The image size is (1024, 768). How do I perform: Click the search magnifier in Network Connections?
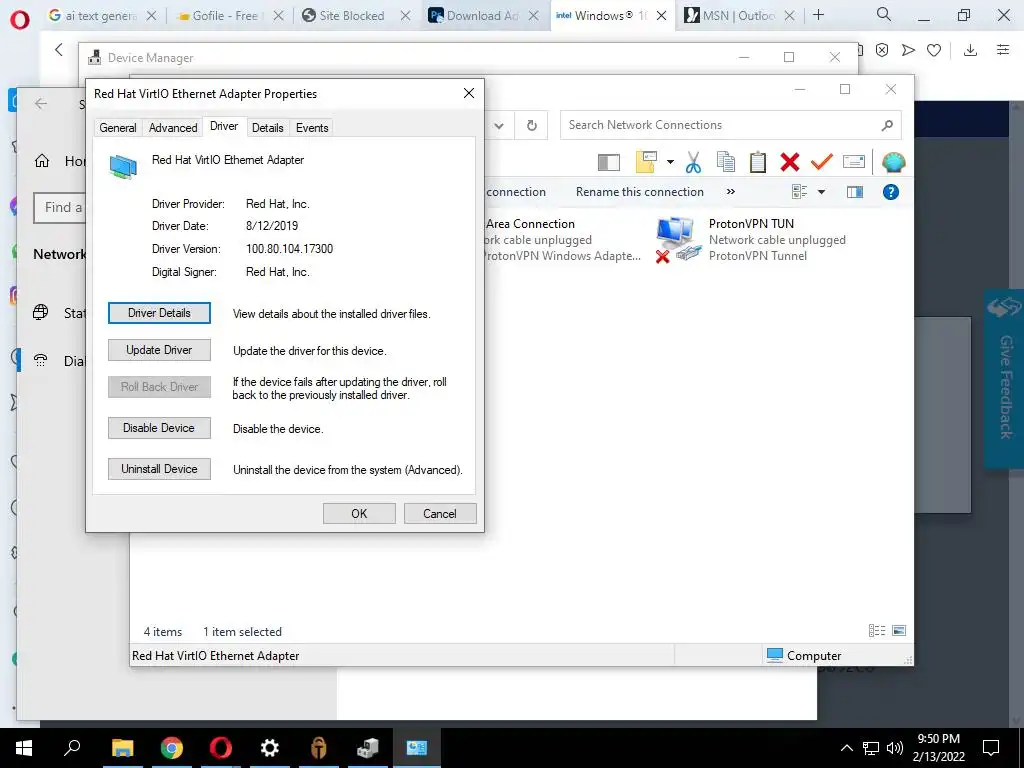pyautogui.click(x=887, y=125)
